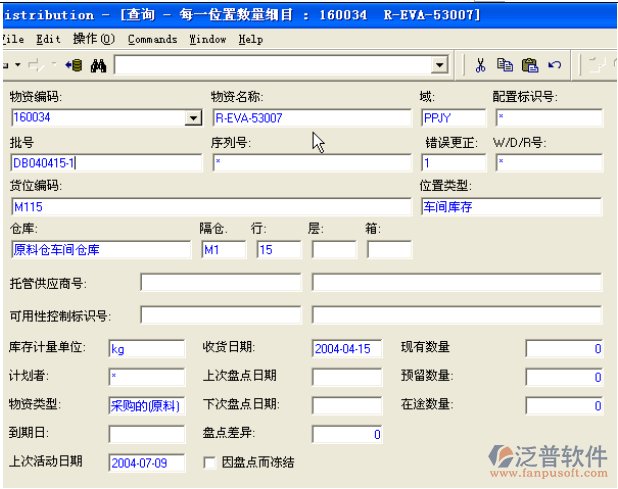Viewport: 618px width, 489px height.
Task: Open the Window menu
Action: pyautogui.click(x=207, y=39)
